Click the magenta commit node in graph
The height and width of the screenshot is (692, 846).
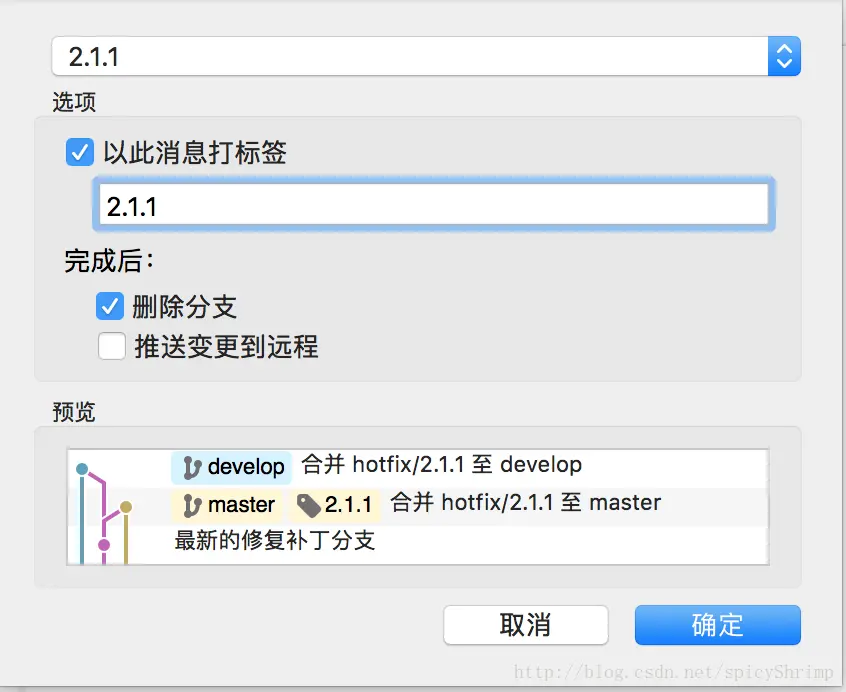pos(104,545)
